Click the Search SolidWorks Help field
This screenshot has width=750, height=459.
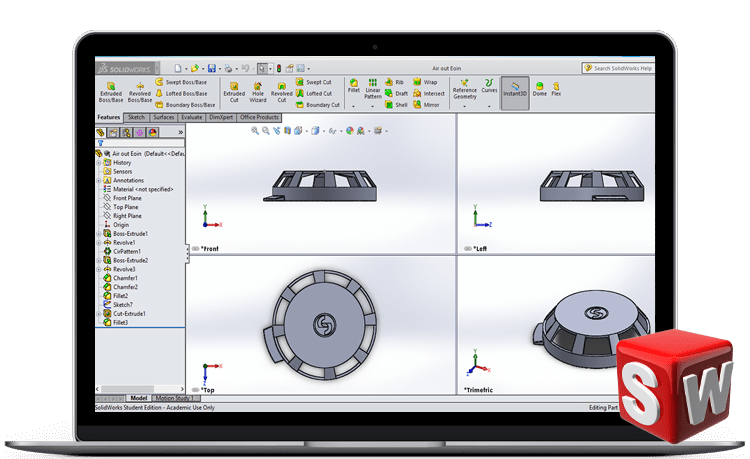coord(618,68)
